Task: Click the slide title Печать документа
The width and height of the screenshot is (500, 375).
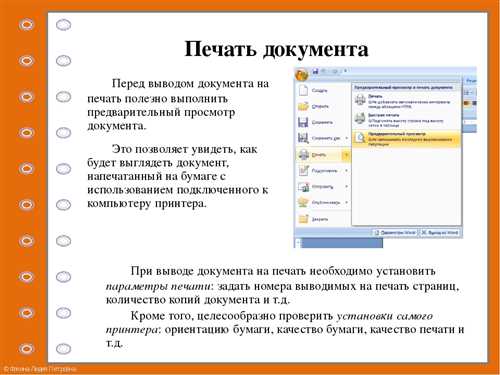Action: click(276, 49)
